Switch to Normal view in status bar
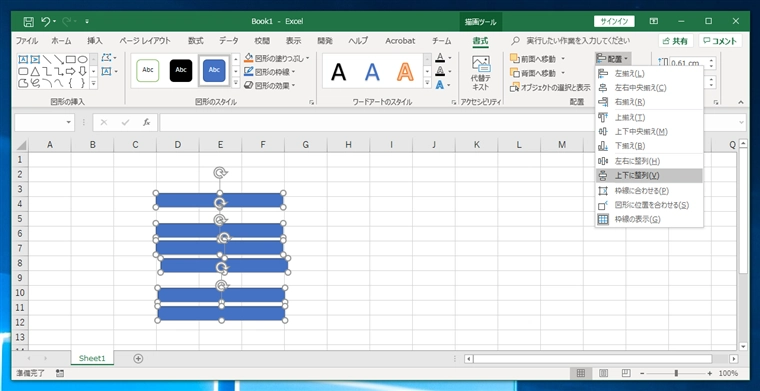Viewport: 760px width, 391px height. click(x=581, y=373)
